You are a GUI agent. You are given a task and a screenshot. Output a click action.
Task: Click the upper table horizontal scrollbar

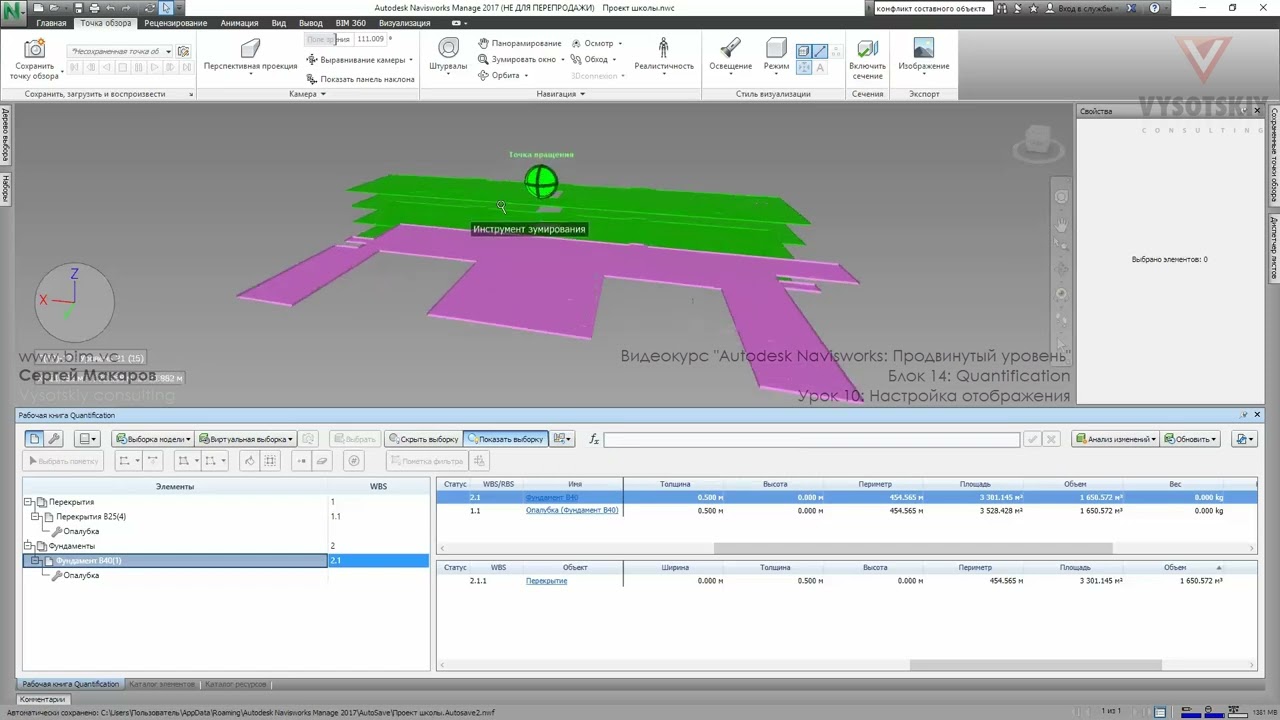tap(912, 548)
